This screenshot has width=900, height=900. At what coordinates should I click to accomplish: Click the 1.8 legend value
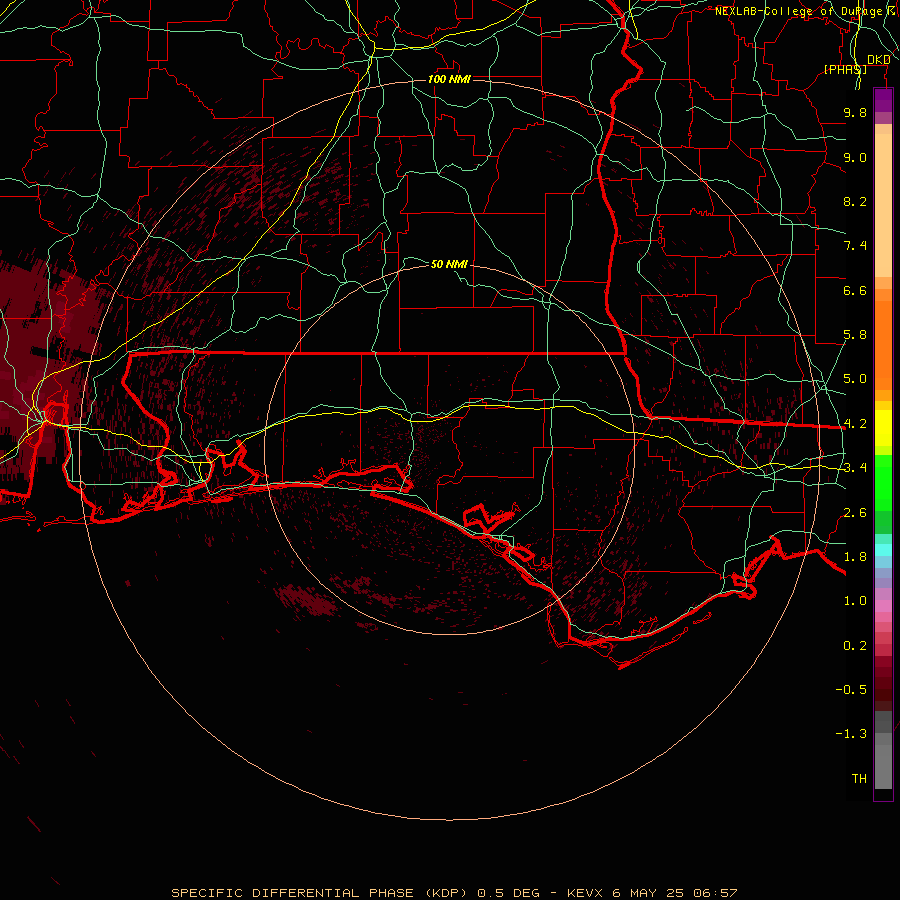click(x=855, y=557)
